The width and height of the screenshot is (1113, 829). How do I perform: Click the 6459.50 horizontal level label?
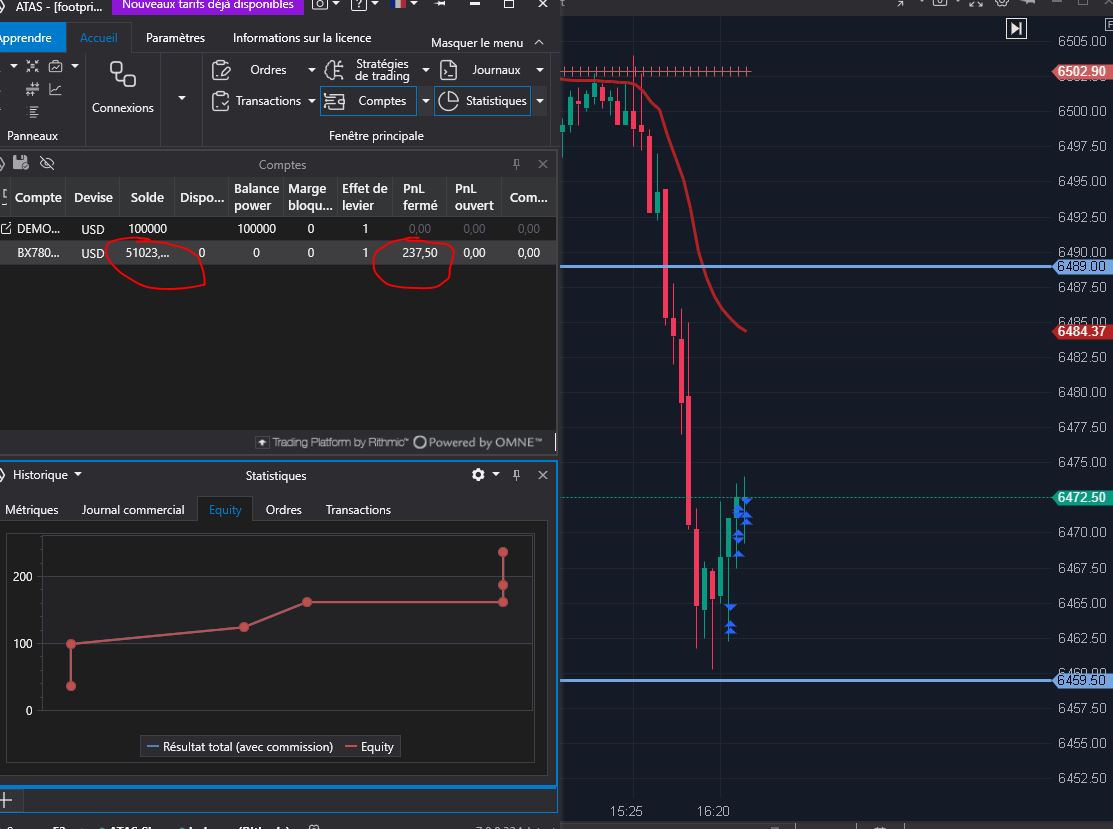[x=1081, y=680]
